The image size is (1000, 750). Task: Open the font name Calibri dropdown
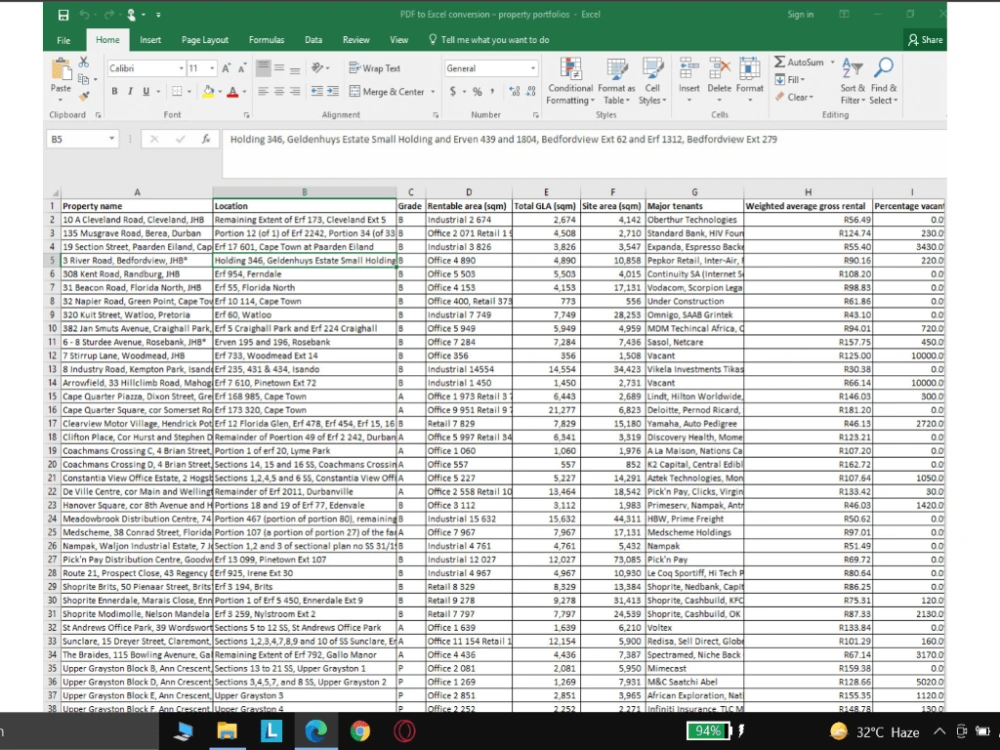181,68
